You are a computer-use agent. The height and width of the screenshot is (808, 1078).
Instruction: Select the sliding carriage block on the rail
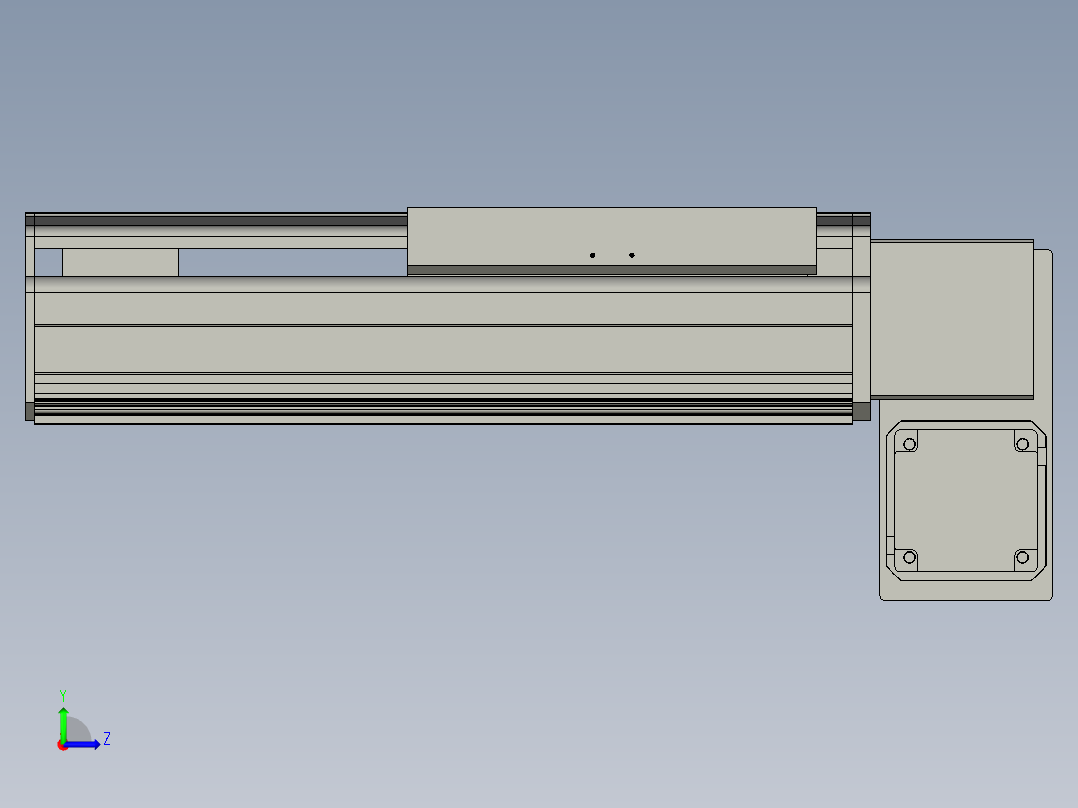tap(612, 240)
